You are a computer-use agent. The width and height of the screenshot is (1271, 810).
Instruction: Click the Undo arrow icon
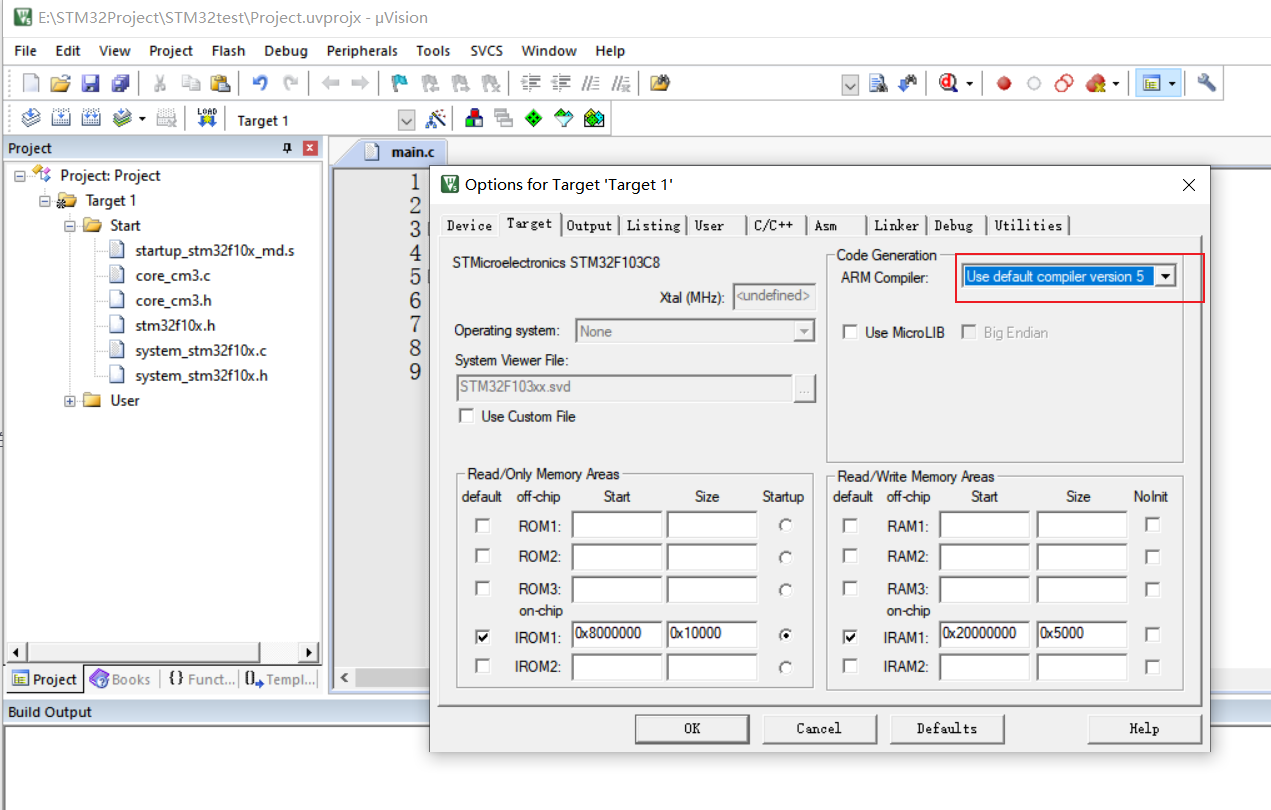pyautogui.click(x=260, y=84)
